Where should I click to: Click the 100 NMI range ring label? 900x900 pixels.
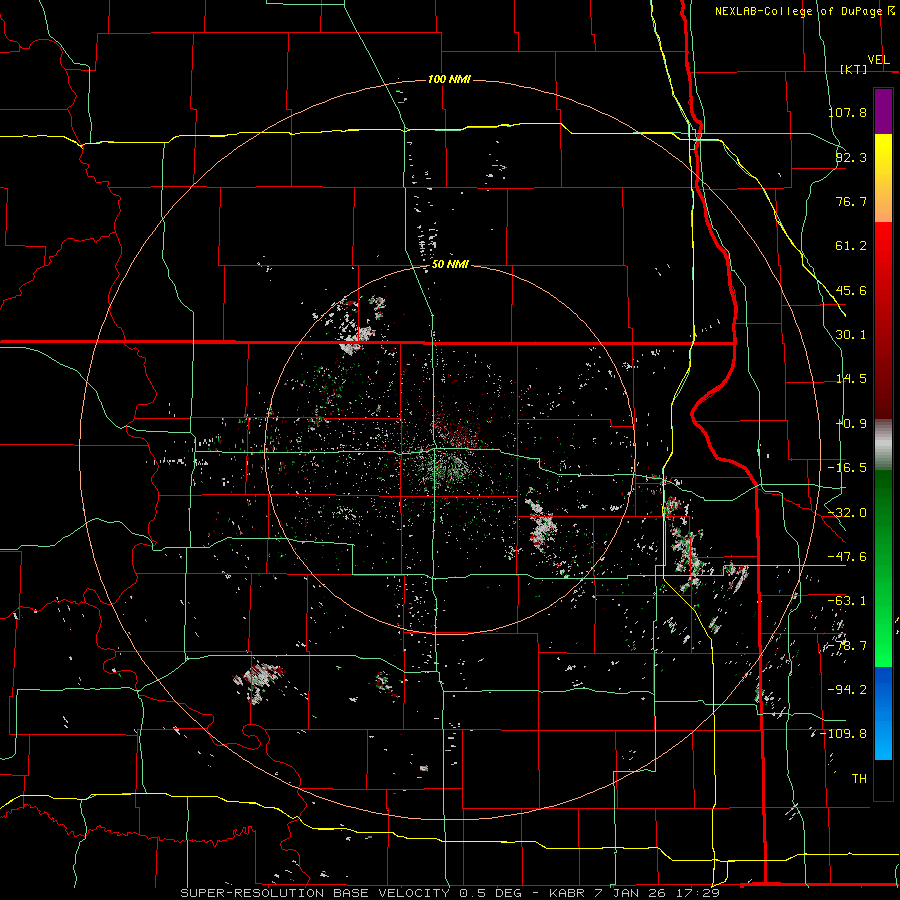[x=449, y=79]
